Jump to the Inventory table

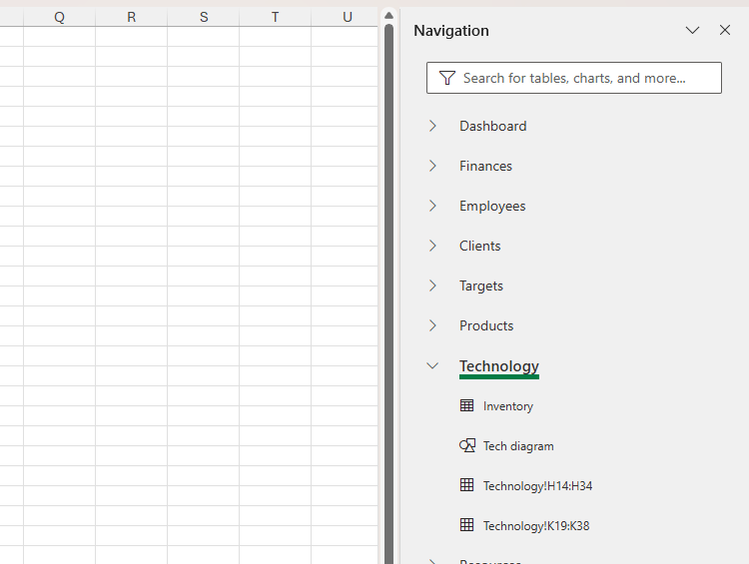508,406
